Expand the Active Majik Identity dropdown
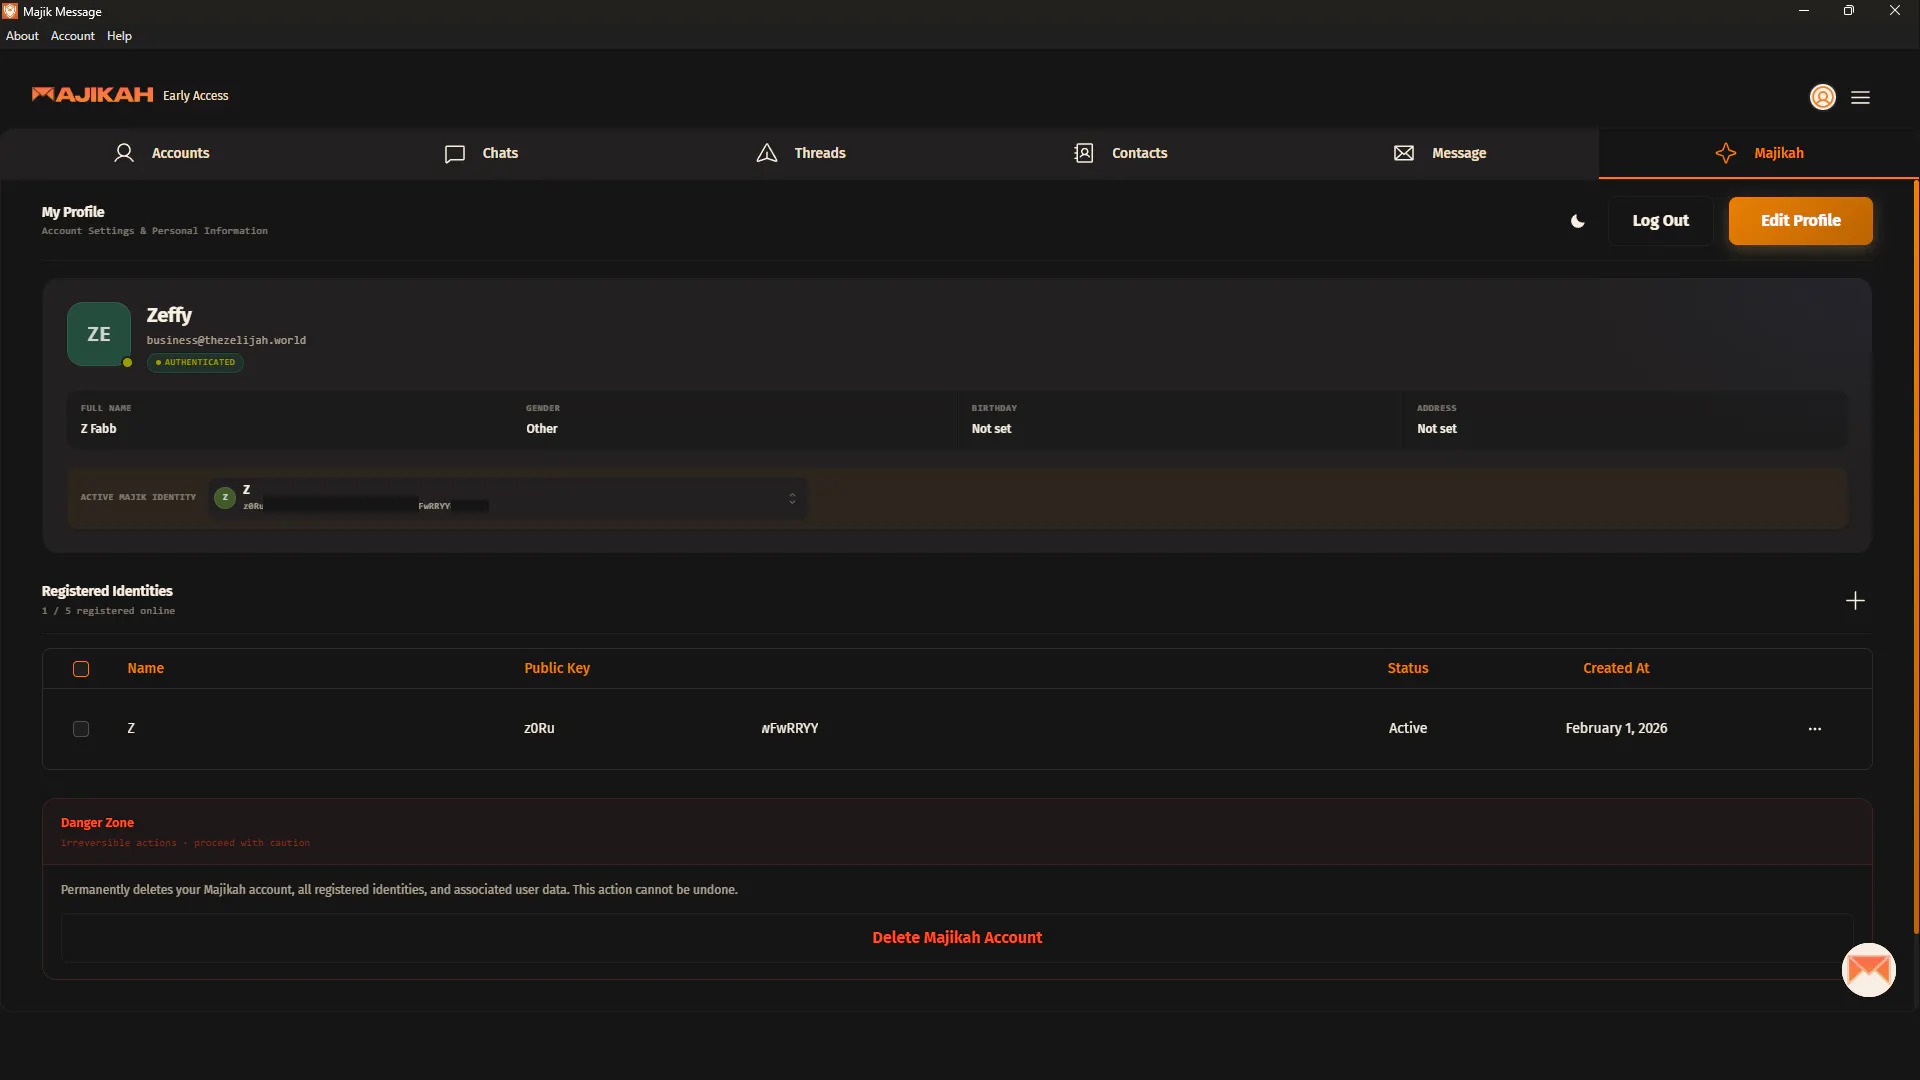1920x1080 pixels. tap(508, 498)
